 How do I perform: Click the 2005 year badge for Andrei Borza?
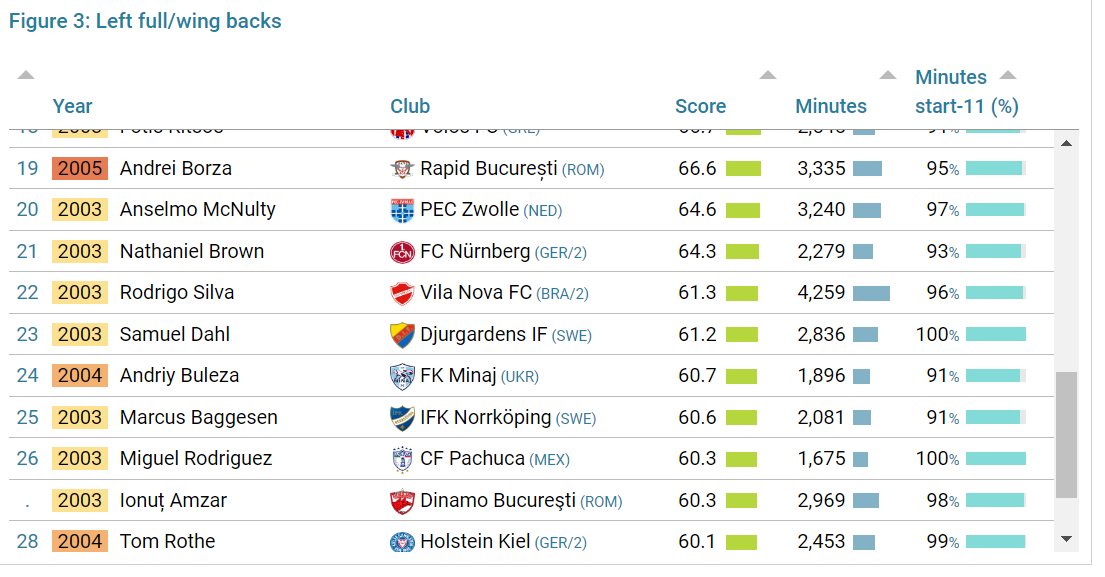[x=80, y=168]
